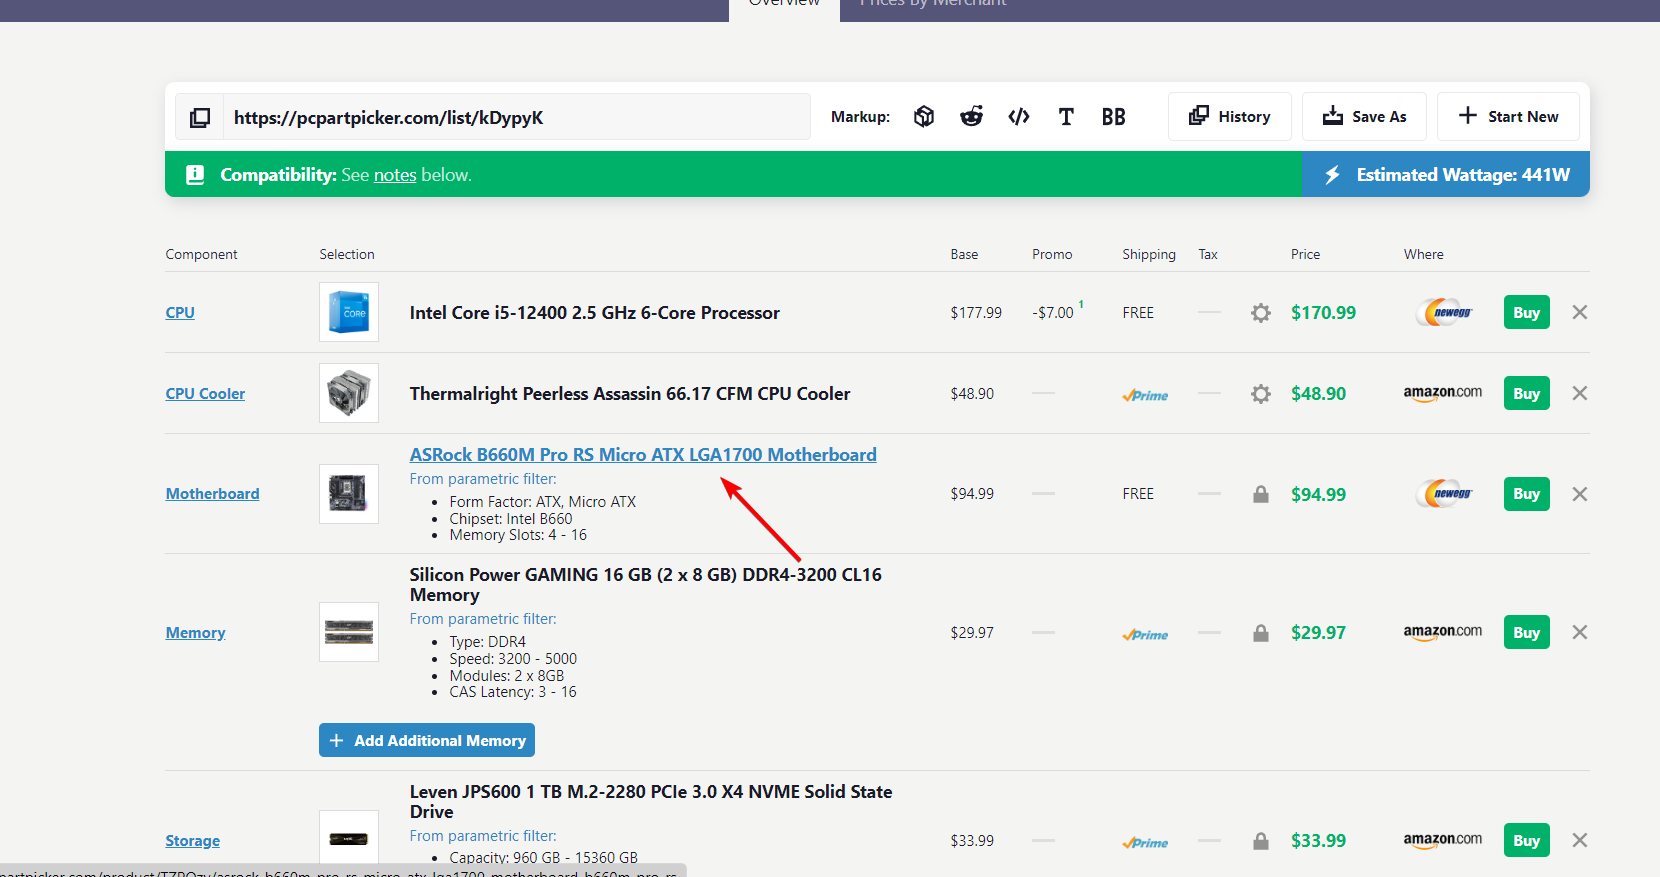
Task: Click the $29.97 green memory price
Action: (x=1318, y=633)
